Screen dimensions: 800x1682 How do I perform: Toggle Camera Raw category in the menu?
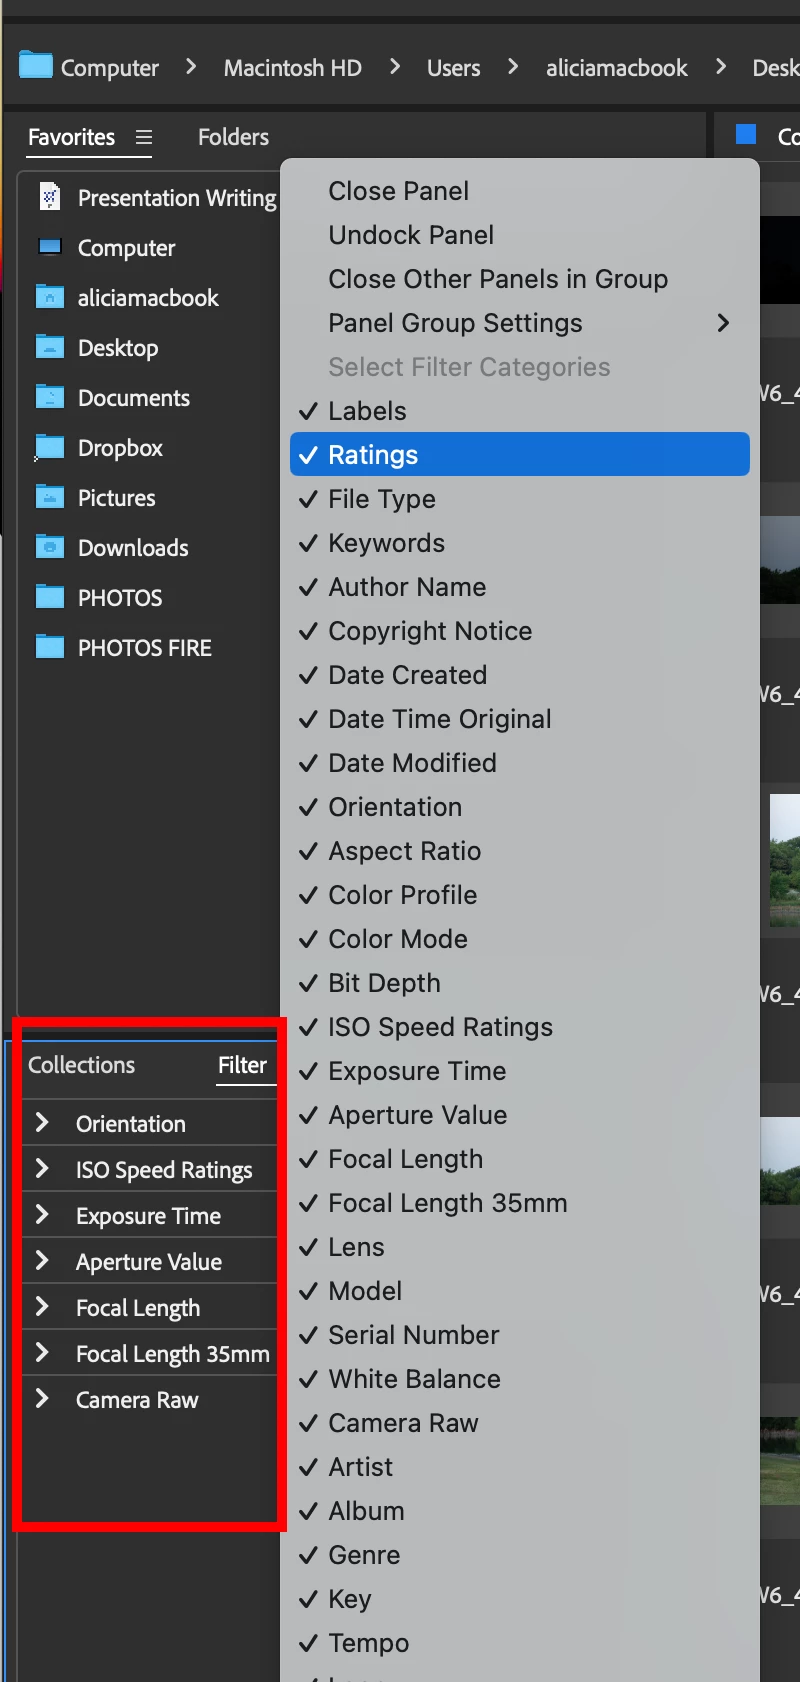519,1423
